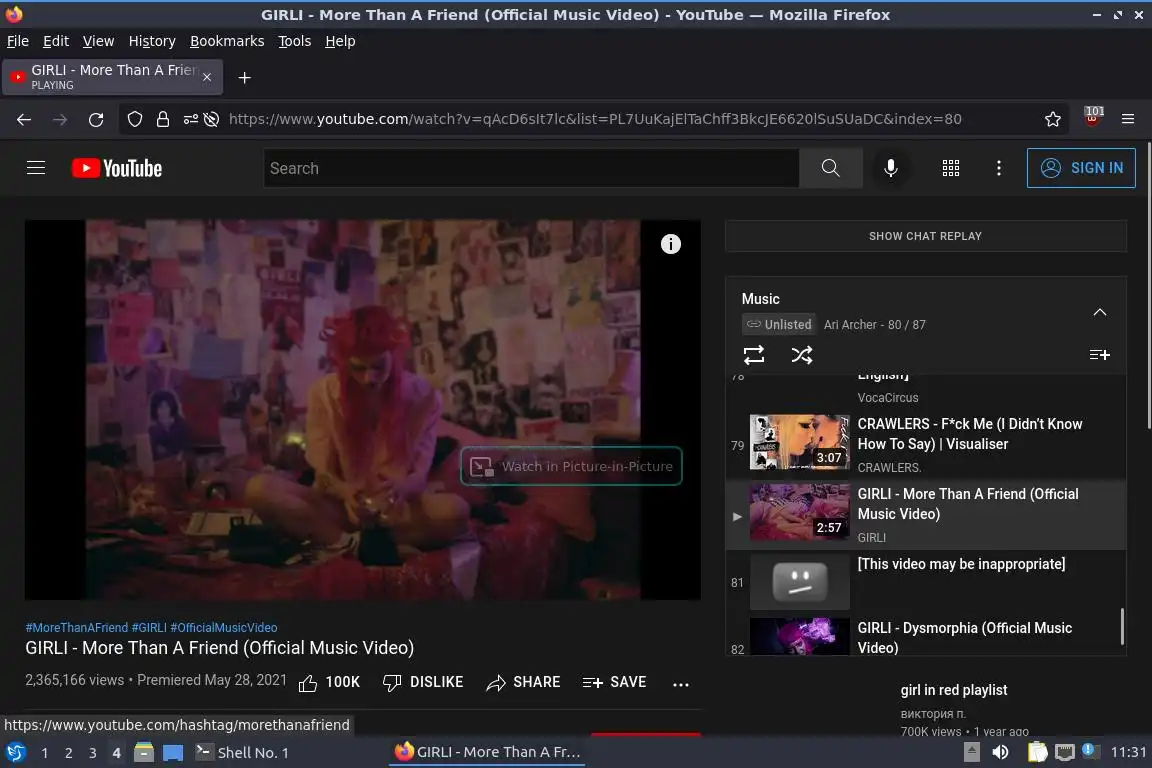The height and width of the screenshot is (768, 1152).
Task: Play CRAWLERS - F*ck Me playlist thumbnail
Action: [x=799, y=442]
